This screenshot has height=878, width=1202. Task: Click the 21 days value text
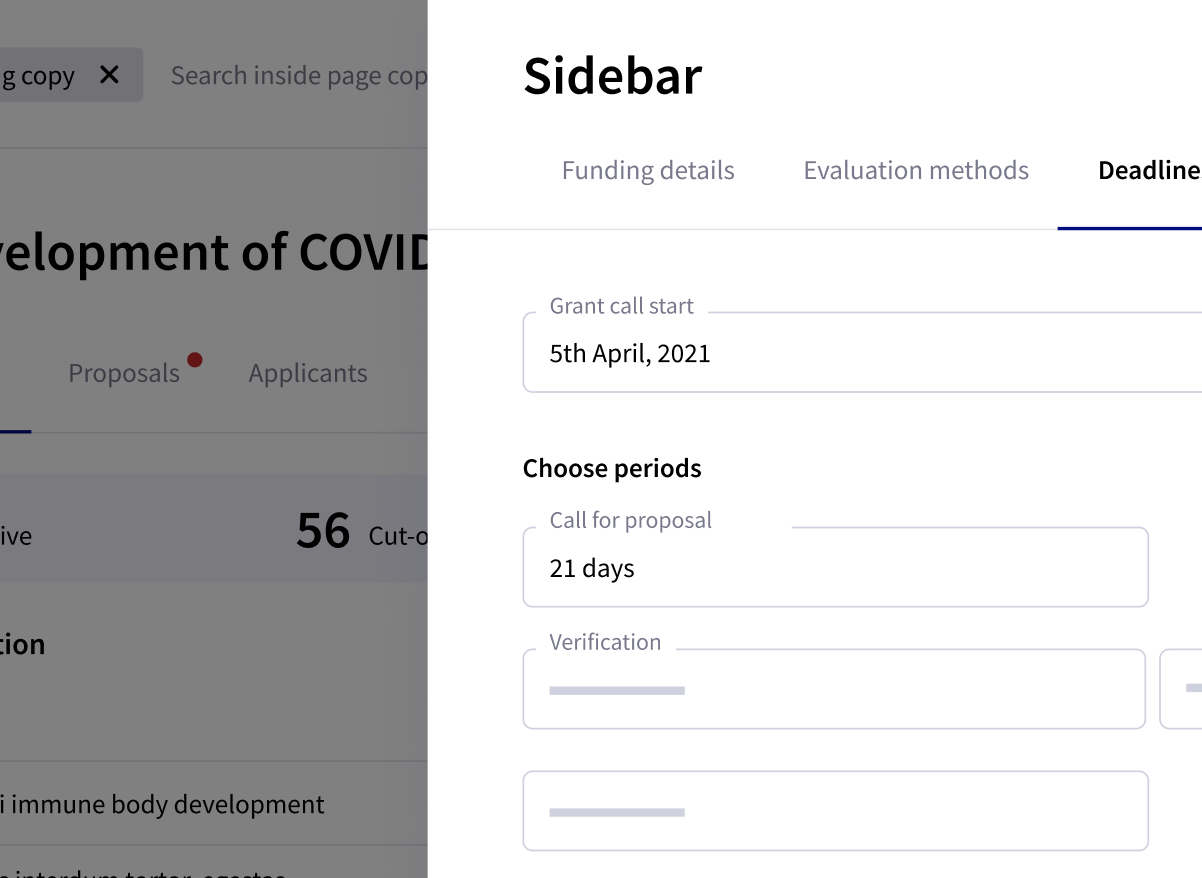tap(592, 569)
